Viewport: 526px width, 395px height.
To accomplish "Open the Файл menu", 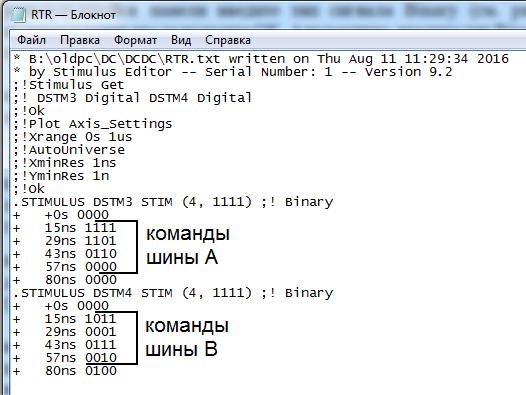I will [31, 40].
